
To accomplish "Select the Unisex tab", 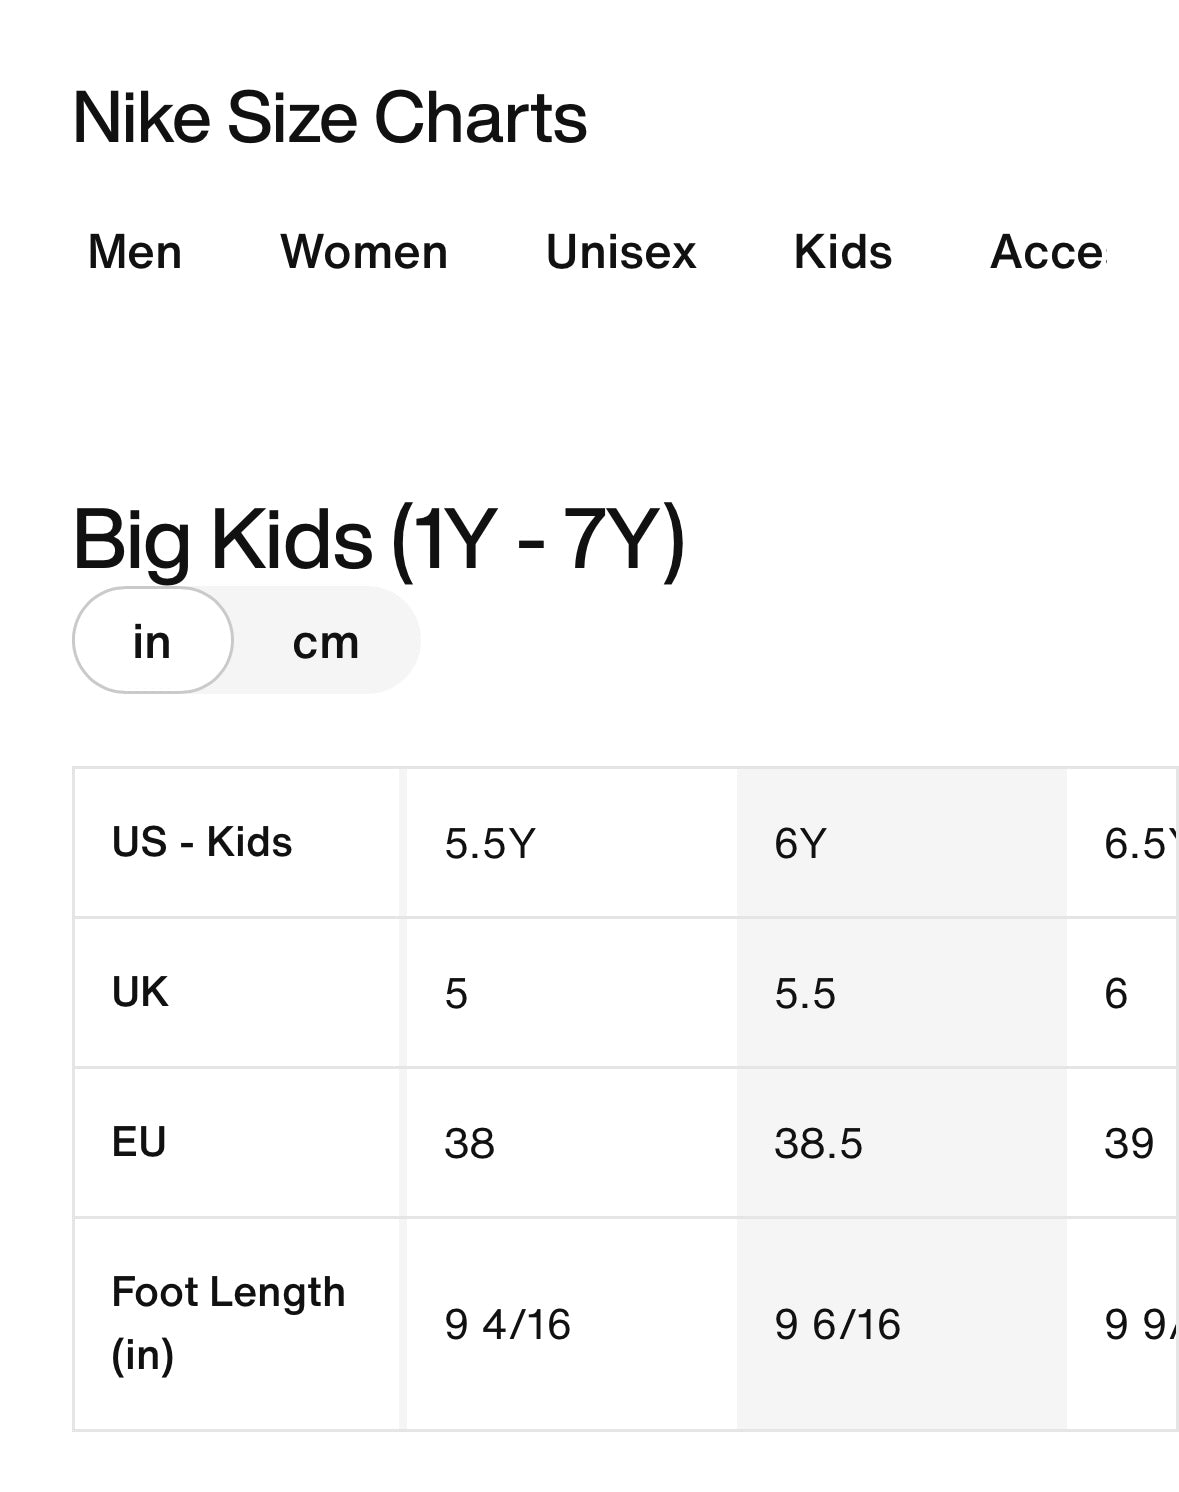I will click(x=620, y=252).
